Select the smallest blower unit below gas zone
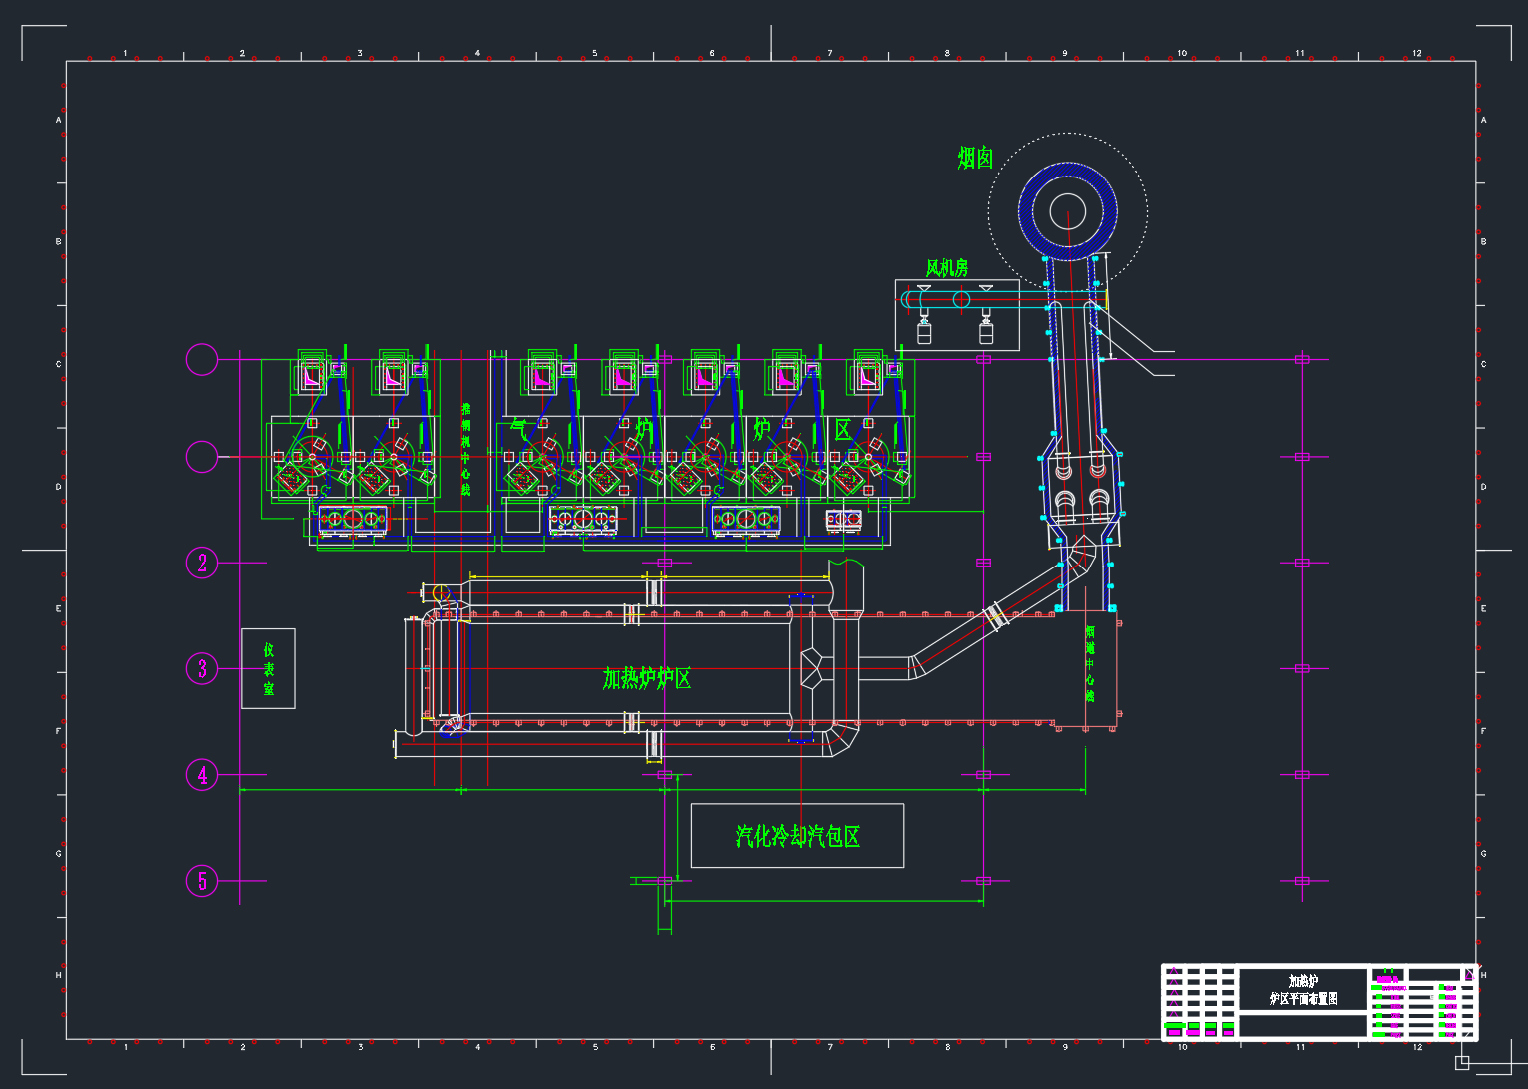 (843, 520)
